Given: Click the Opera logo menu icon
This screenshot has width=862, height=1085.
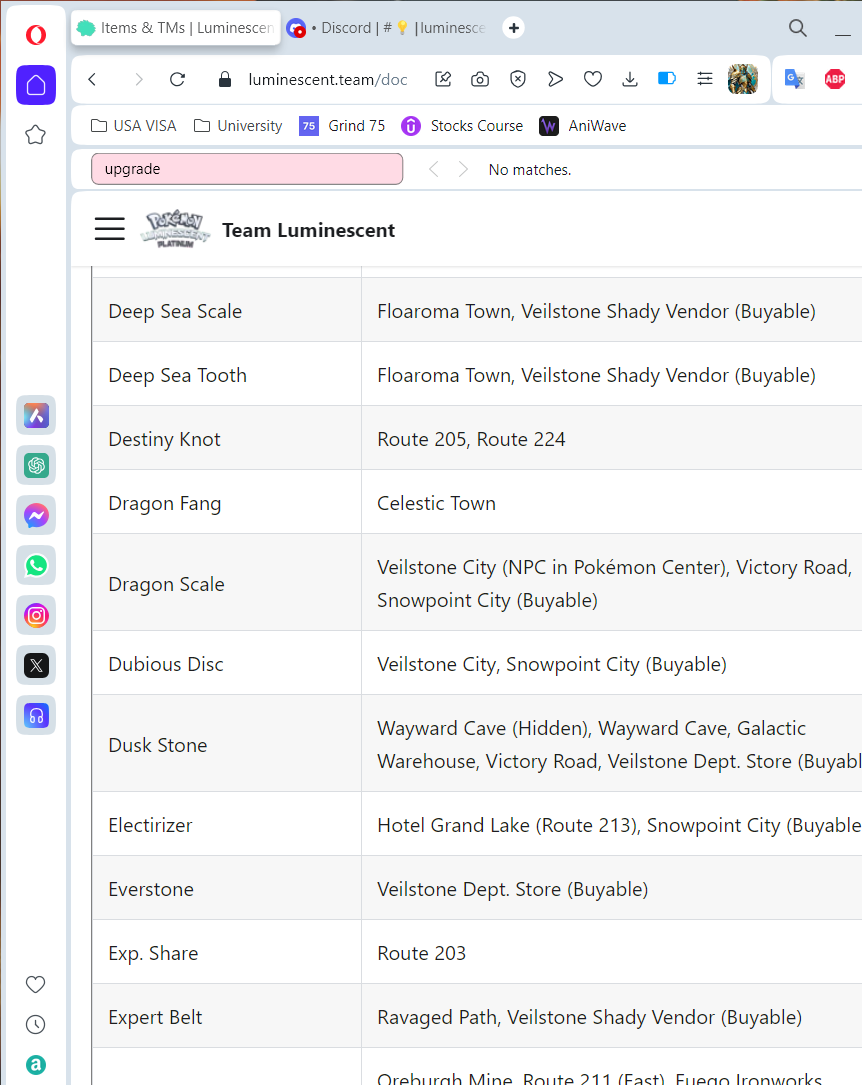Looking at the screenshot, I should pyautogui.click(x=36, y=35).
